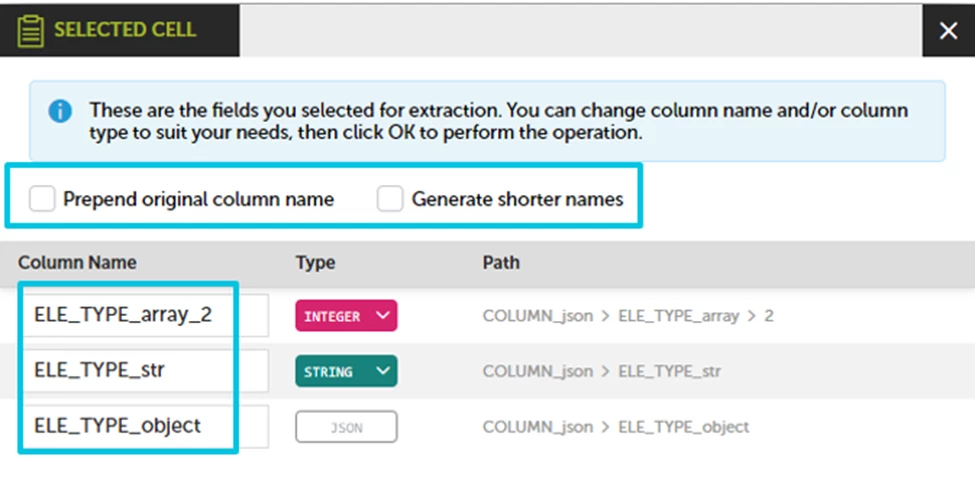Viewport: 975px width, 482px height.
Task: Click the Column Name header
Action: pyautogui.click(x=77, y=263)
